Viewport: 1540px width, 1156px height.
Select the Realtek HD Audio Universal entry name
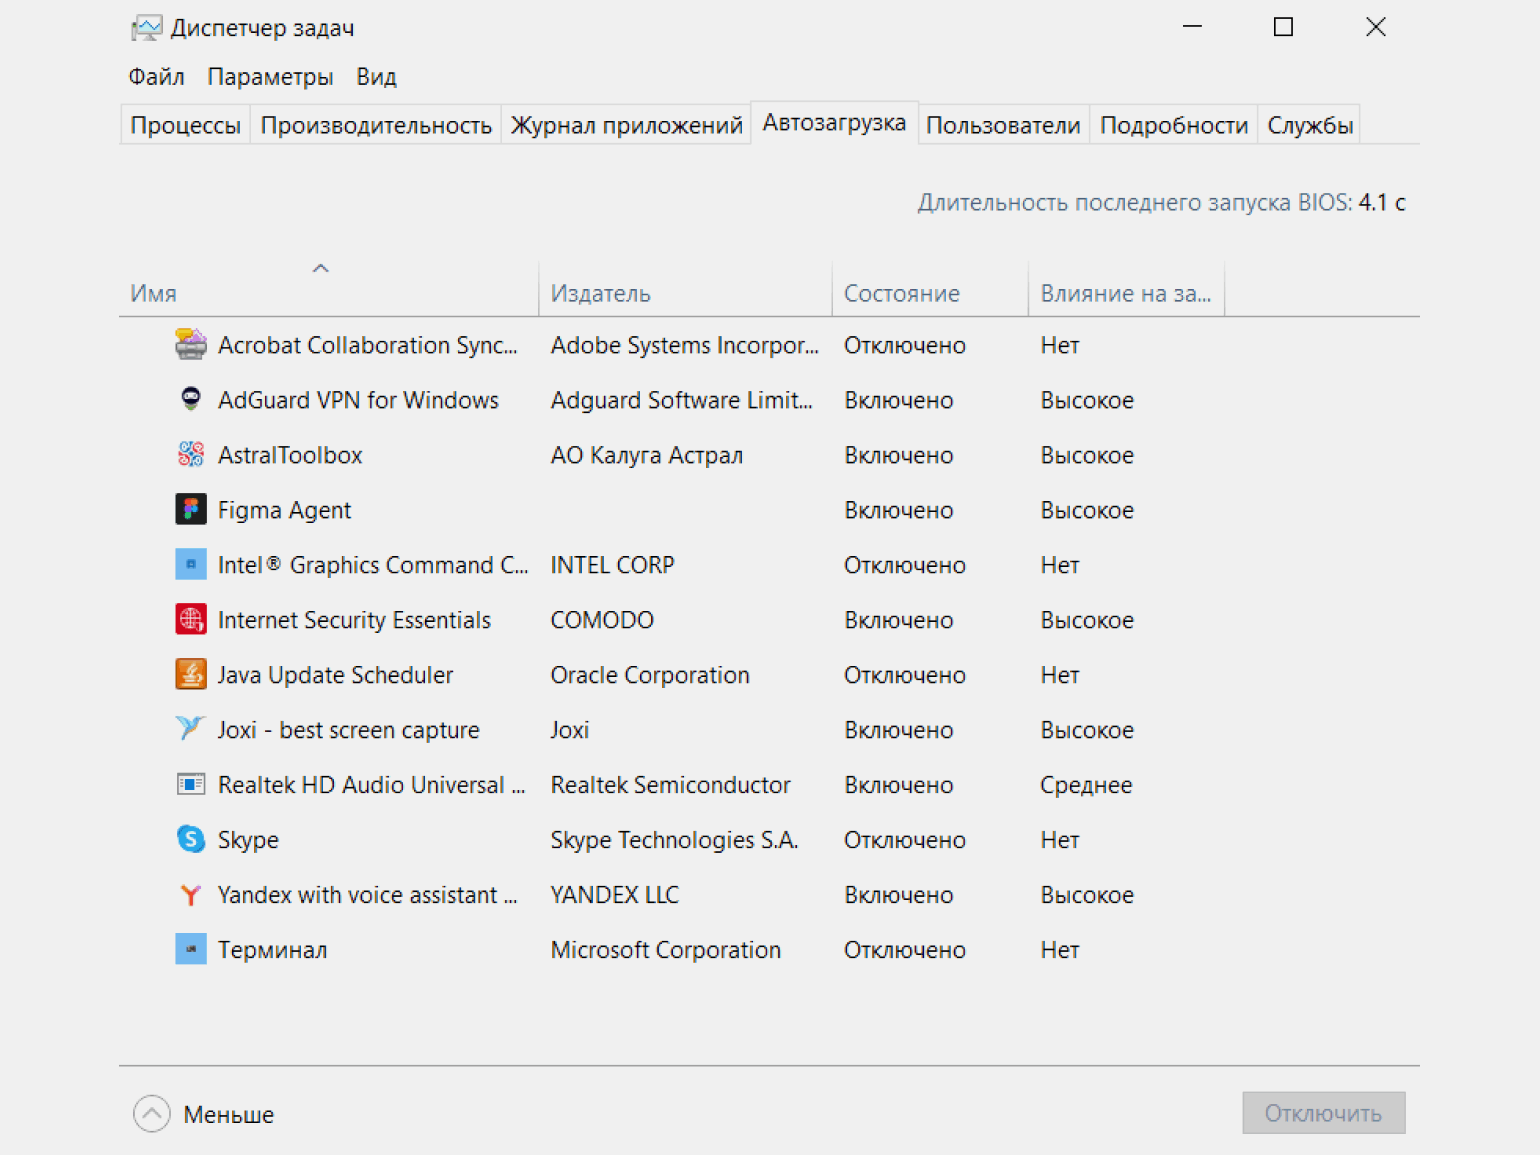point(371,785)
